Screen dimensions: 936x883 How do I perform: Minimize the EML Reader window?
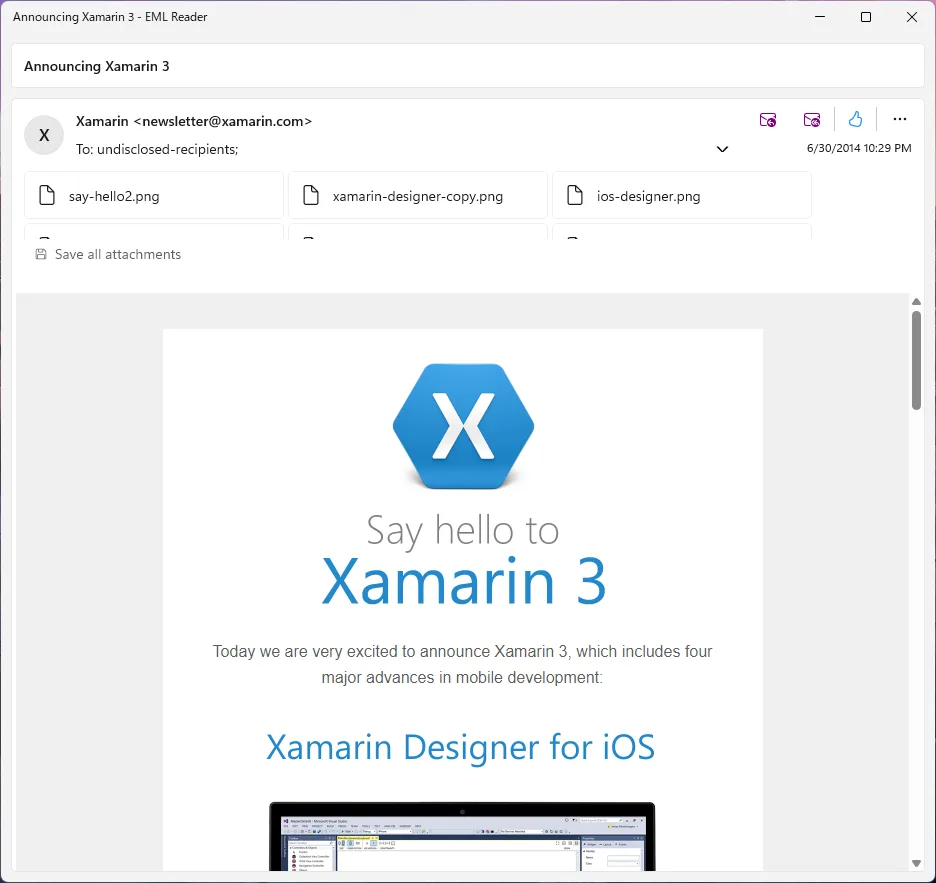pos(820,17)
